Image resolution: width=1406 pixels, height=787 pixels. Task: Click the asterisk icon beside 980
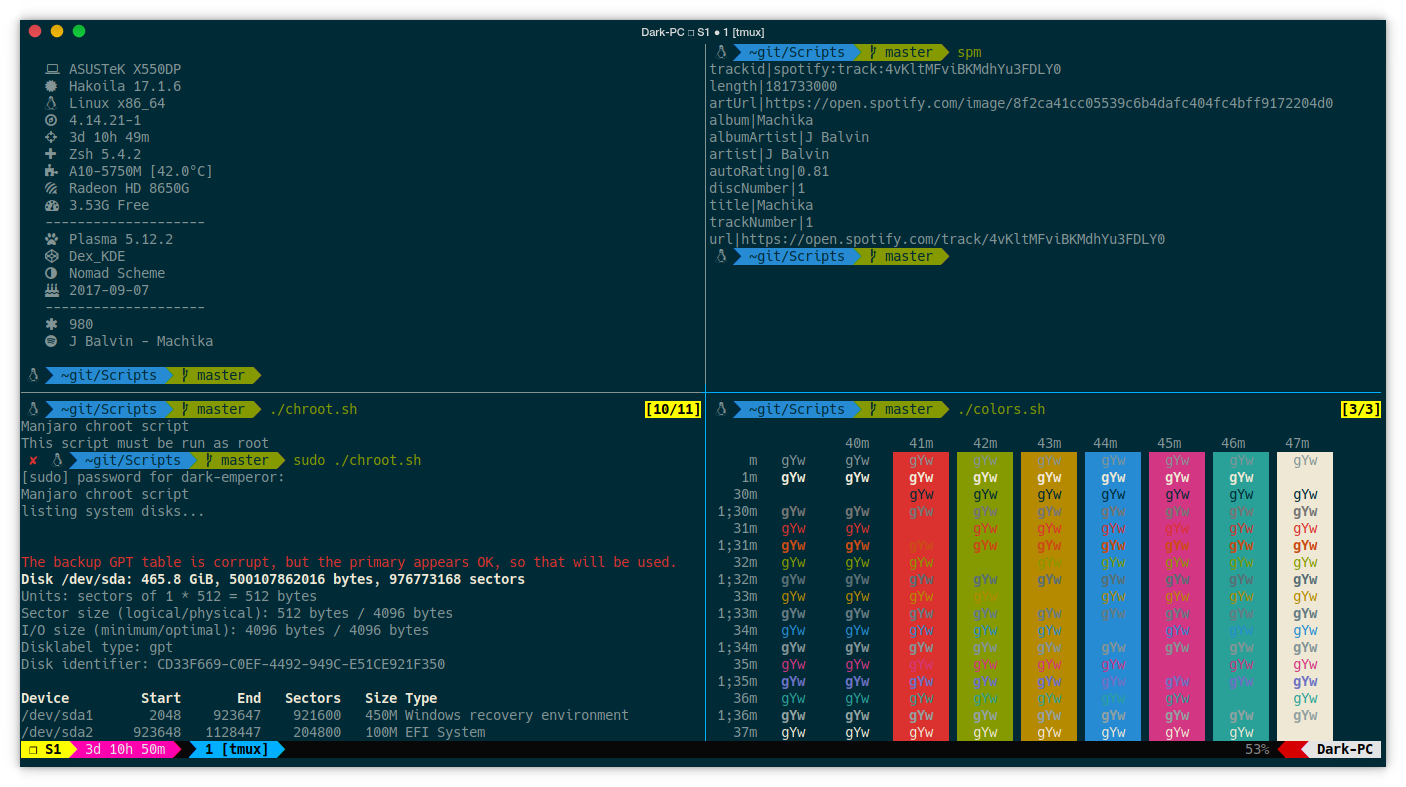51,325
